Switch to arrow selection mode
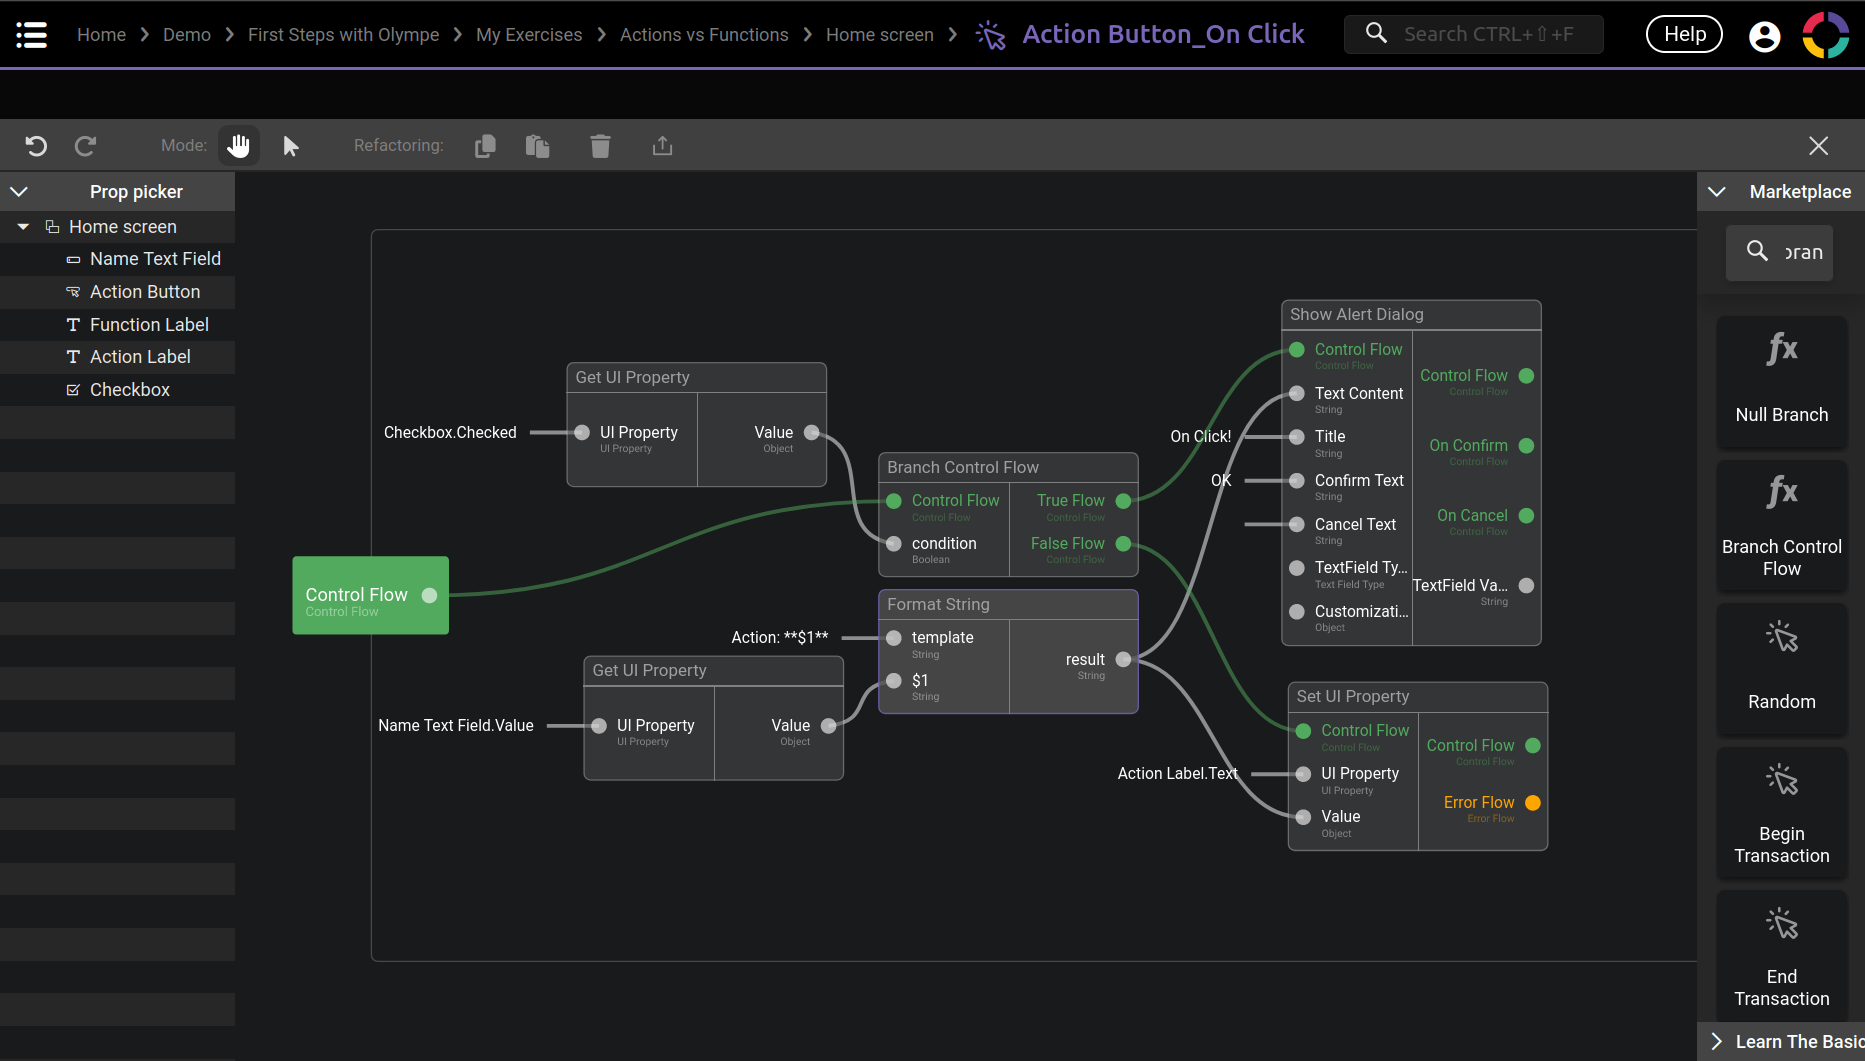This screenshot has width=1865, height=1061. click(x=290, y=146)
